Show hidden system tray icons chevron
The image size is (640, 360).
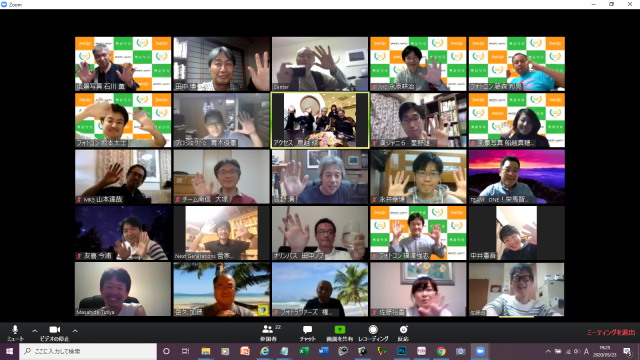[548, 351]
